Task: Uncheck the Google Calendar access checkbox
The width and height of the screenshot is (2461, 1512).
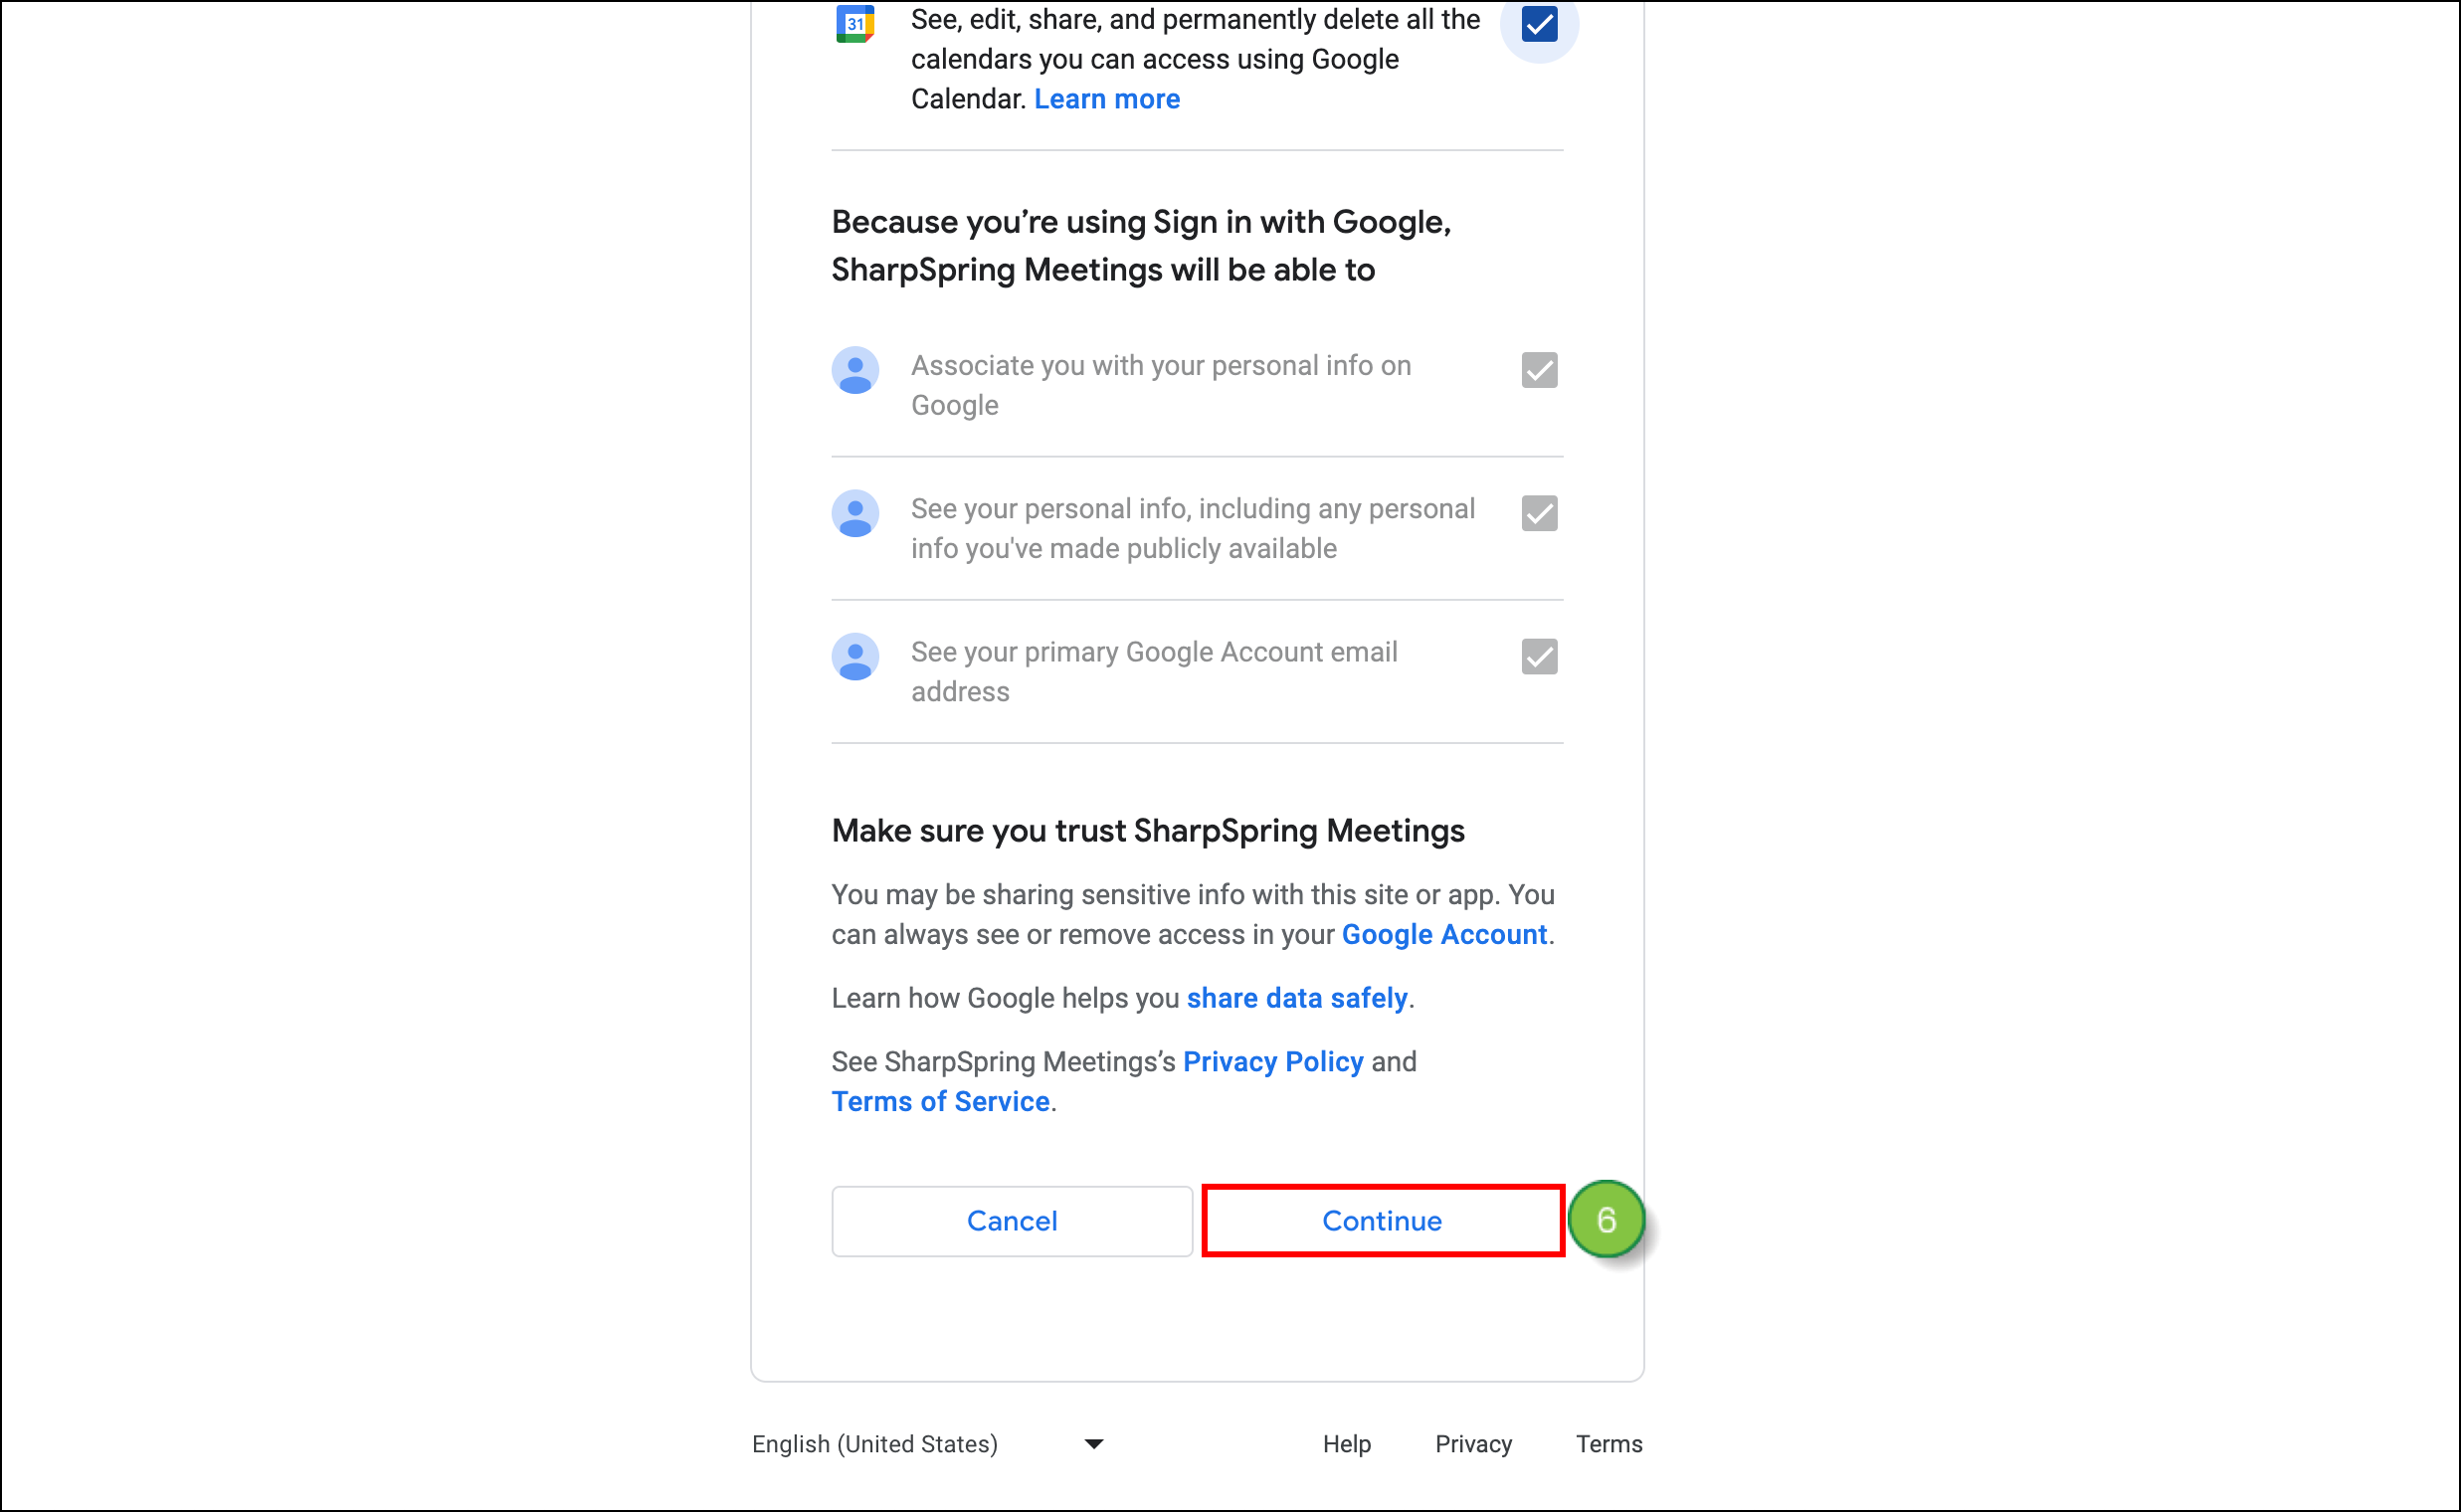Action: 1539,24
